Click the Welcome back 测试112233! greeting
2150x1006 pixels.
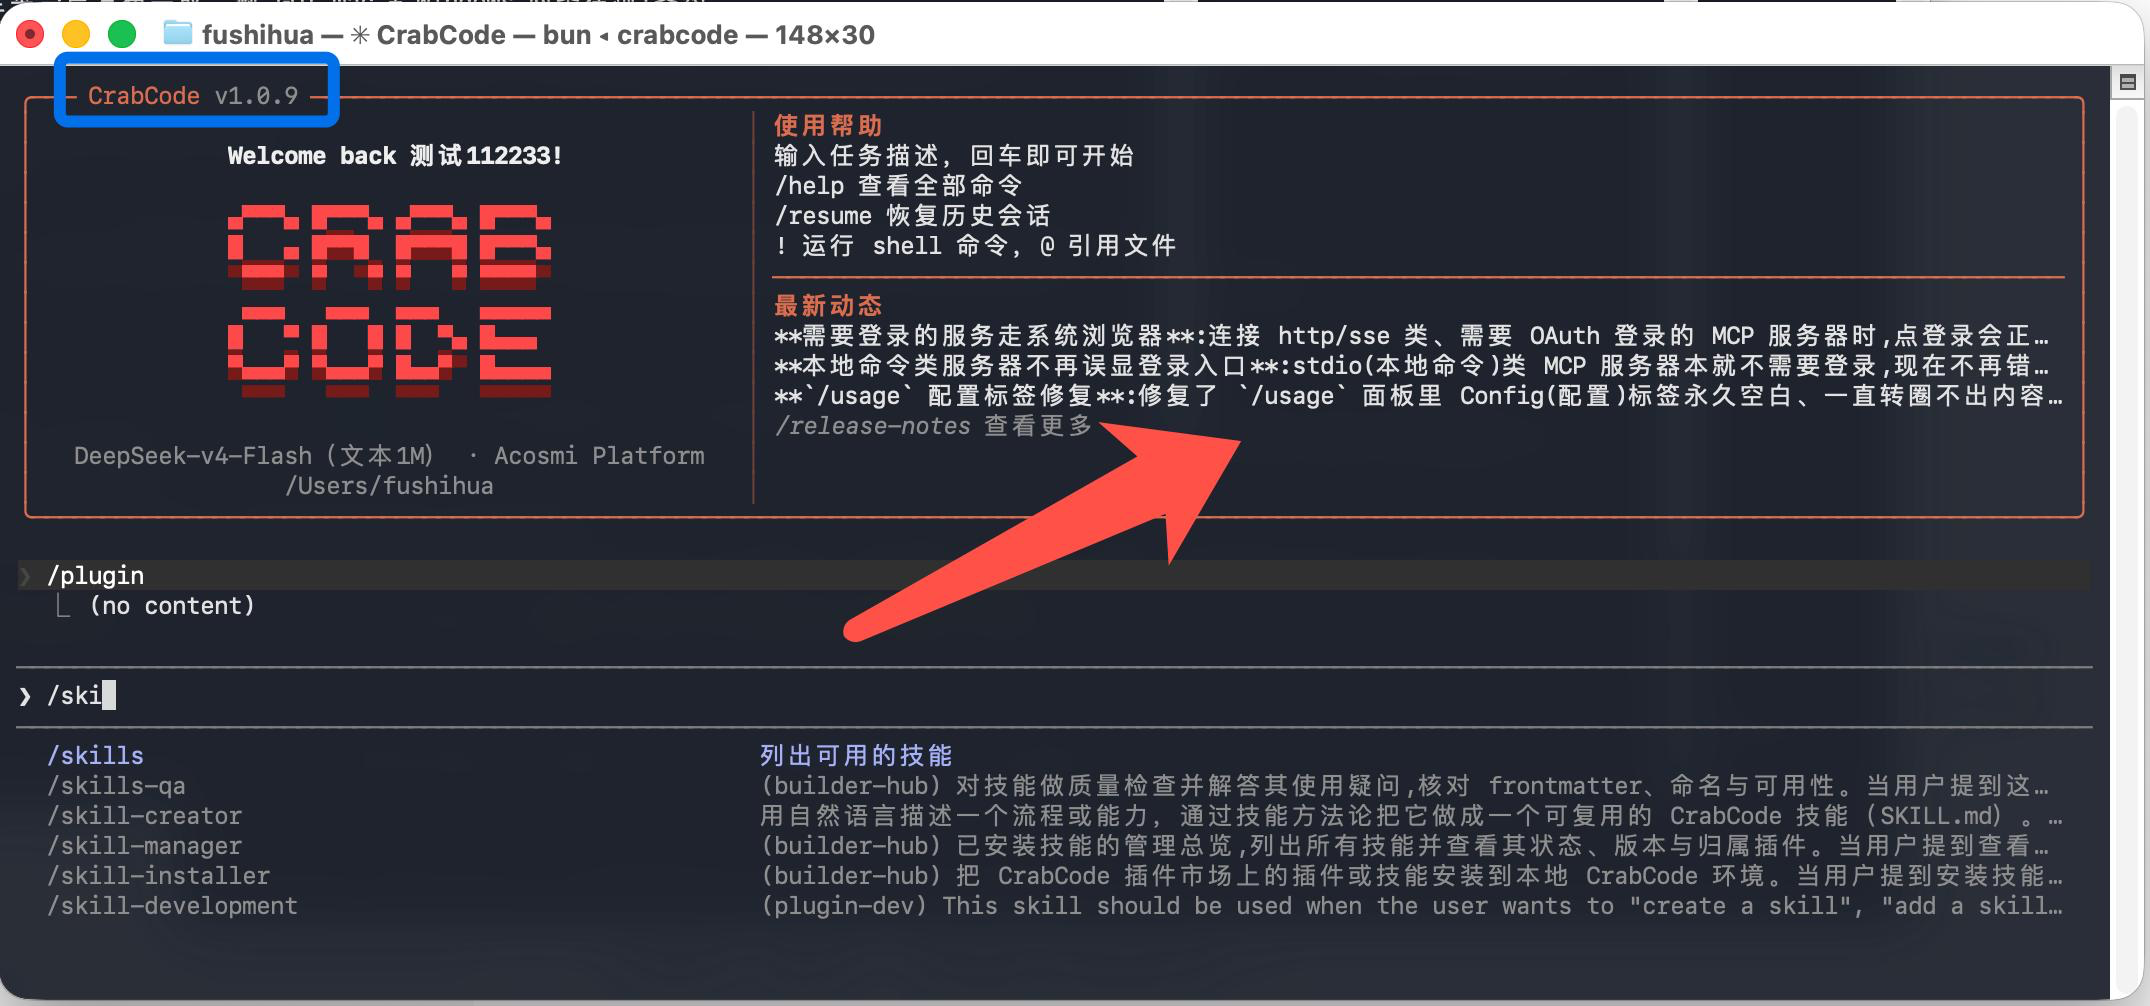click(394, 156)
